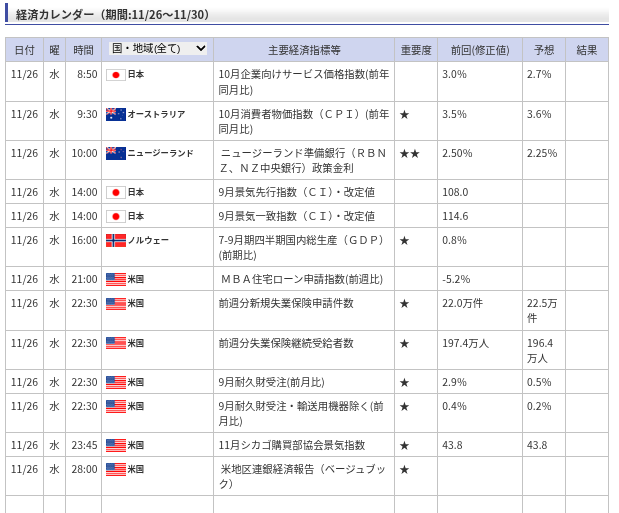Click the star in the Norway GDP row
This screenshot has height=513, width=619.
point(404,240)
